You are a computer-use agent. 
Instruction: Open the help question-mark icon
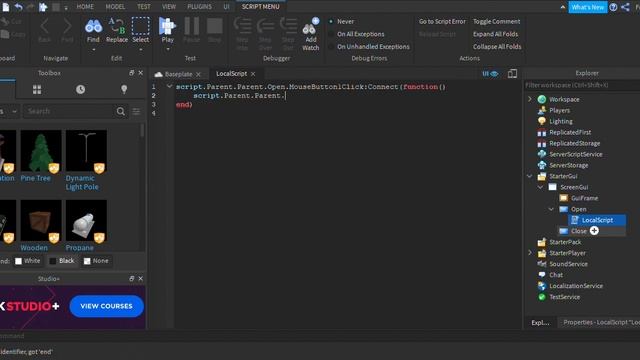pyautogui.click(x=613, y=7)
